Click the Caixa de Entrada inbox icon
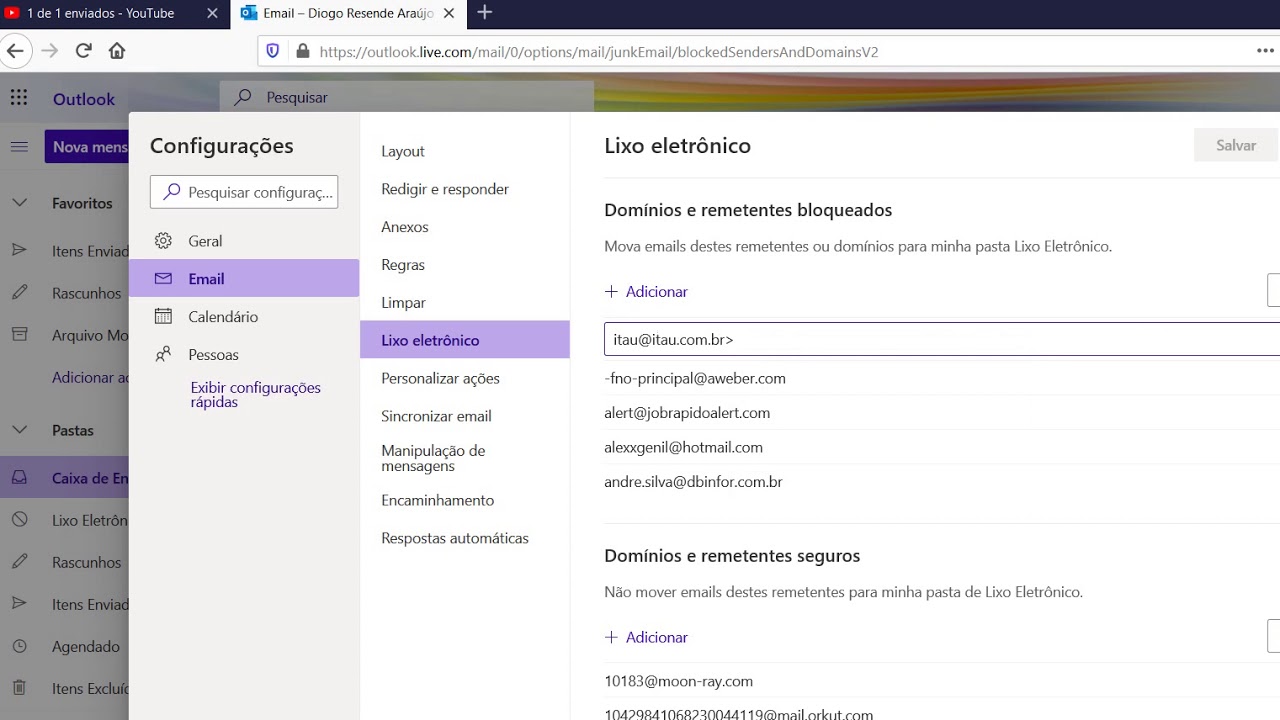The width and height of the screenshot is (1280, 720). [x=19, y=478]
